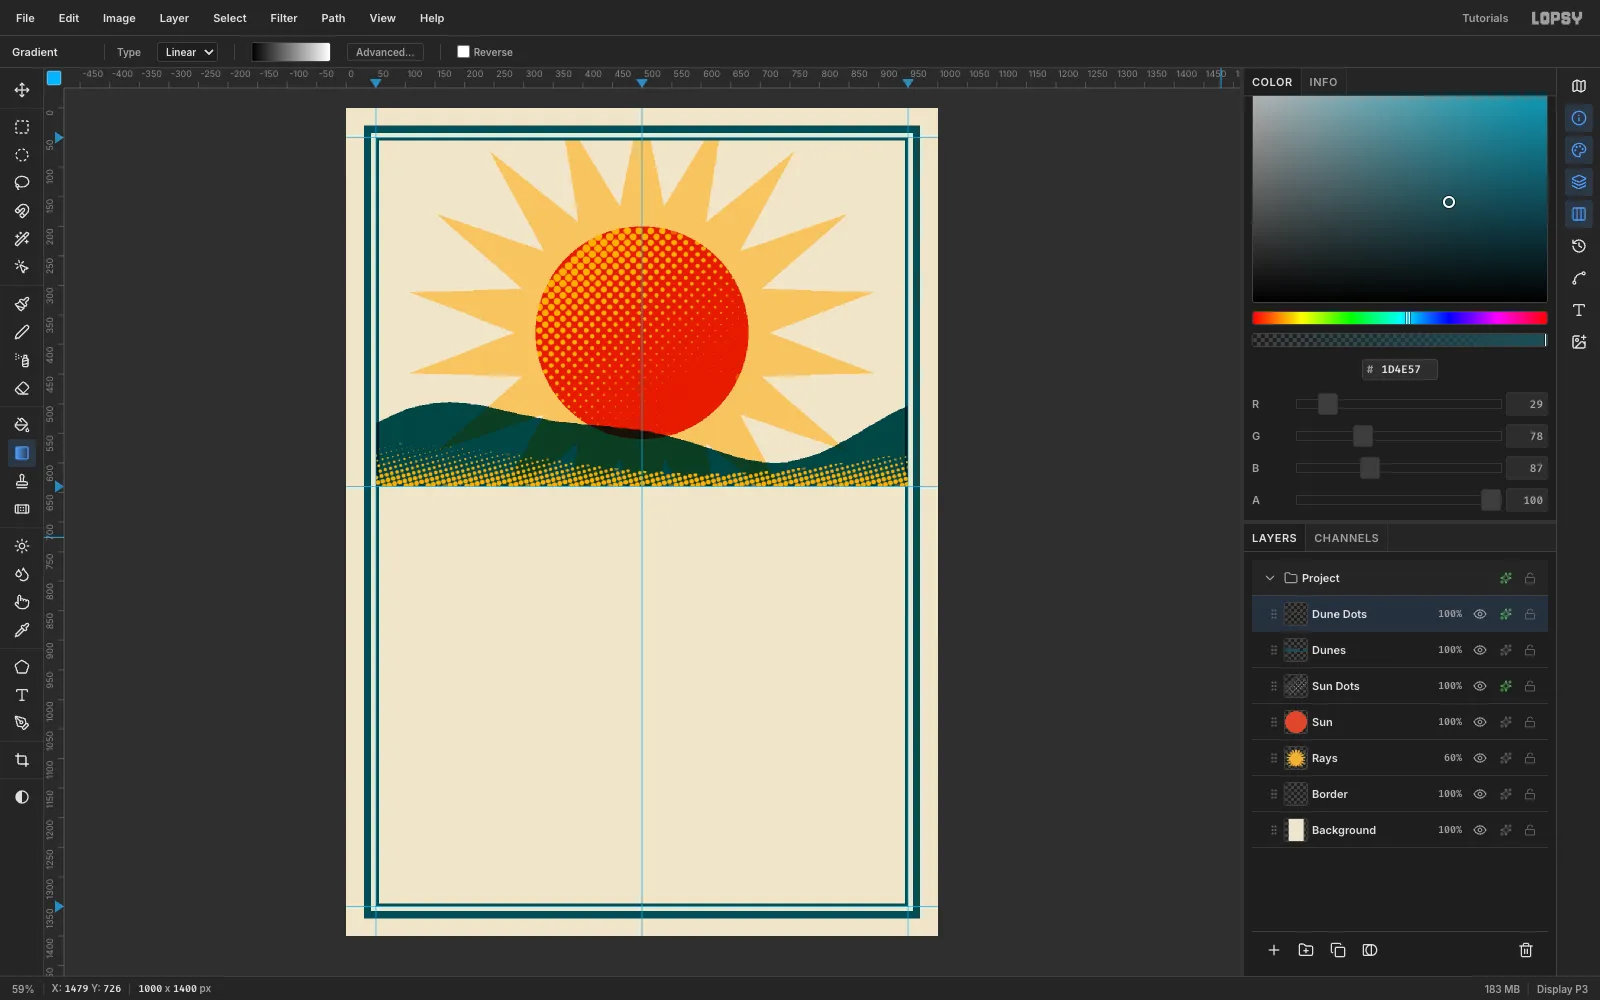Add a new layer with plus icon

click(x=1274, y=950)
